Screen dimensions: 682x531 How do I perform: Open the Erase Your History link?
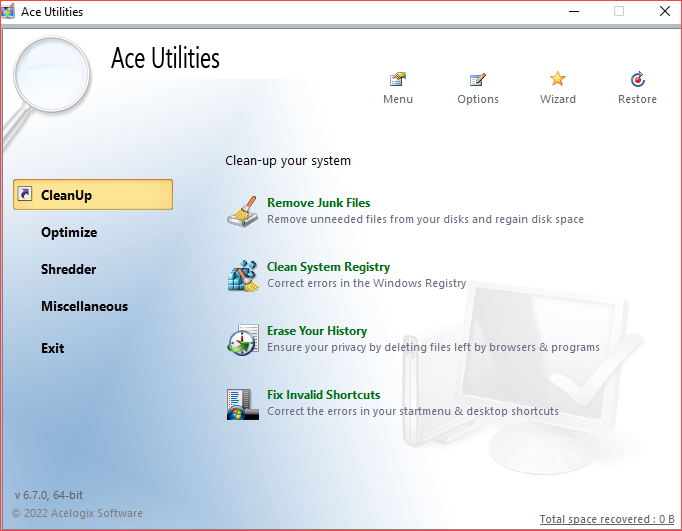pyautogui.click(x=317, y=331)
